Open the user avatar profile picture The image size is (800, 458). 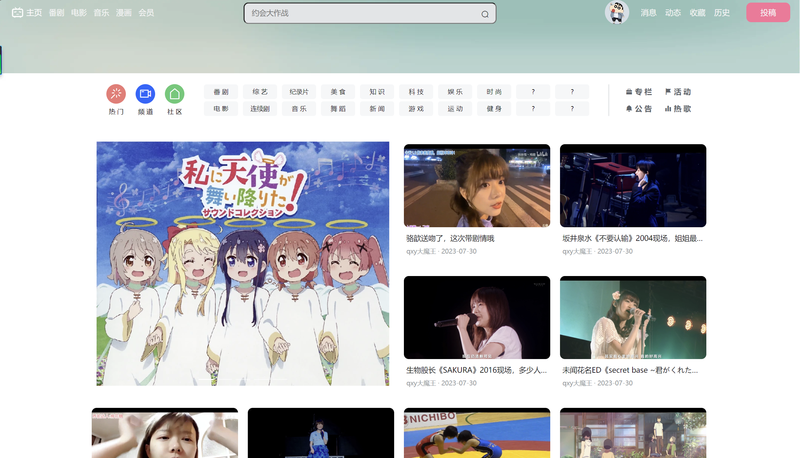tap(617, 12)
